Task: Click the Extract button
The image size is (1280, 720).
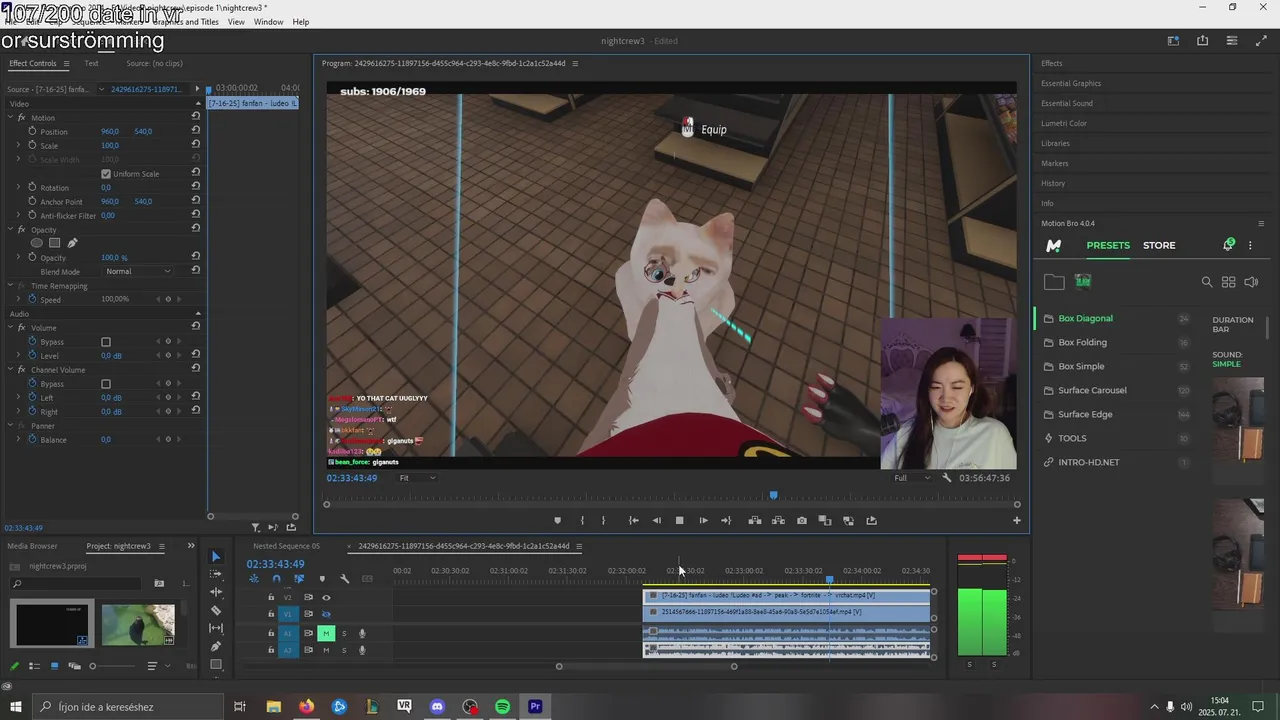Action: [x=777, y=520]
